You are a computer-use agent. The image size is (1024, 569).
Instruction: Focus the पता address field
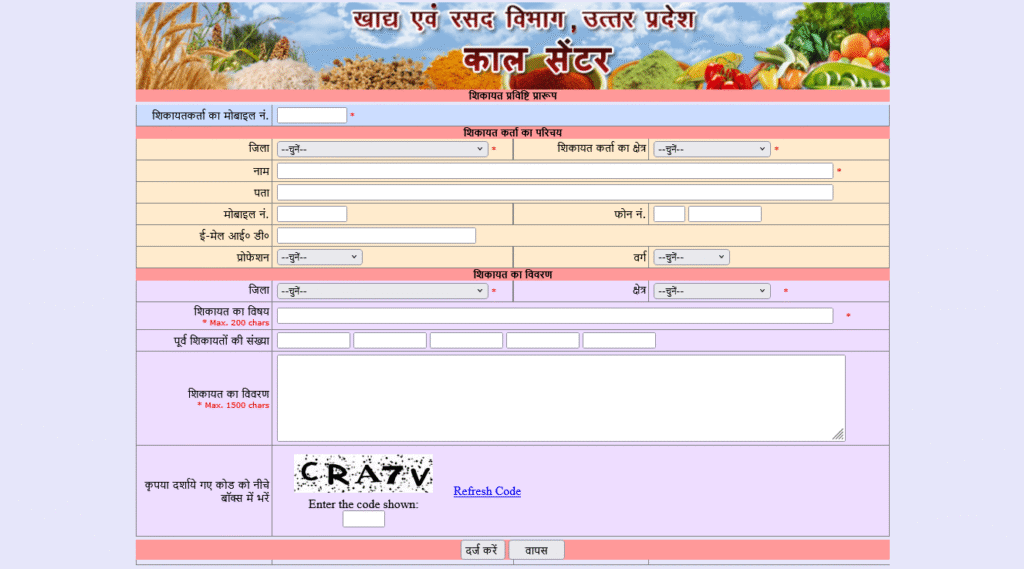pos(554,192)
